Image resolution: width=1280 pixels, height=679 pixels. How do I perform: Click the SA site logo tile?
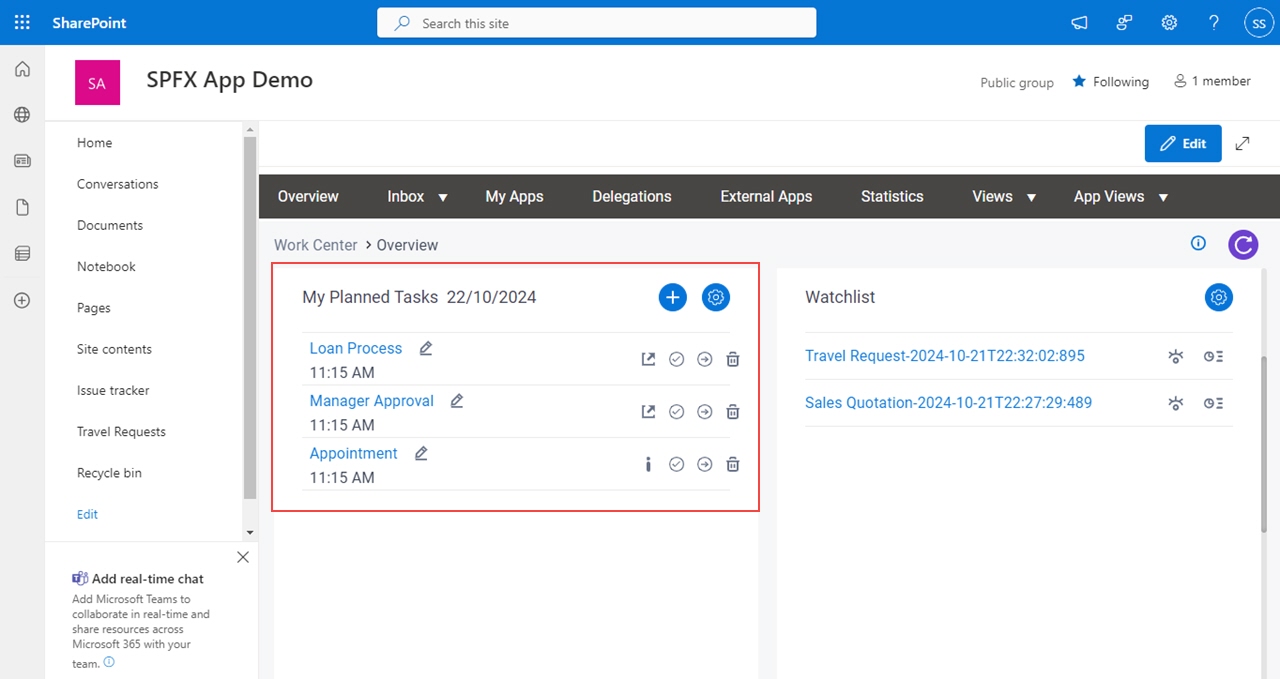click(97, 83)
